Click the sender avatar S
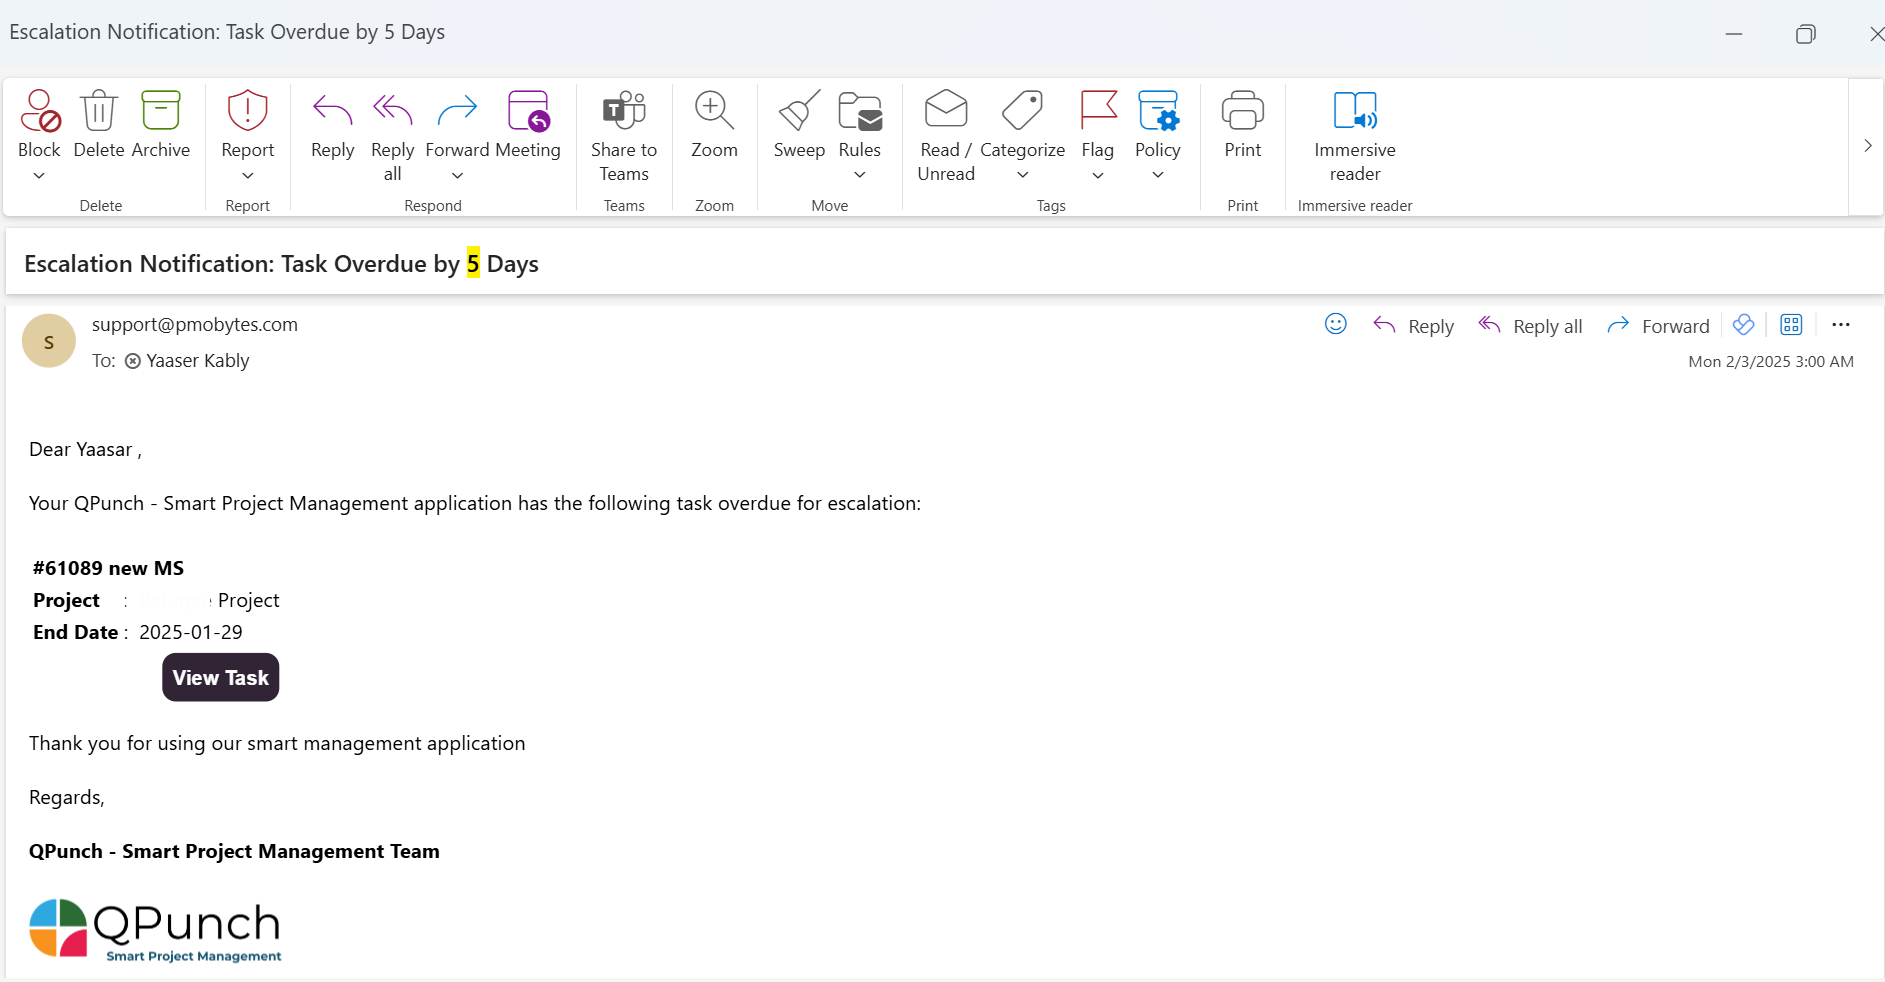1885x982 pixels. point(49,341)
